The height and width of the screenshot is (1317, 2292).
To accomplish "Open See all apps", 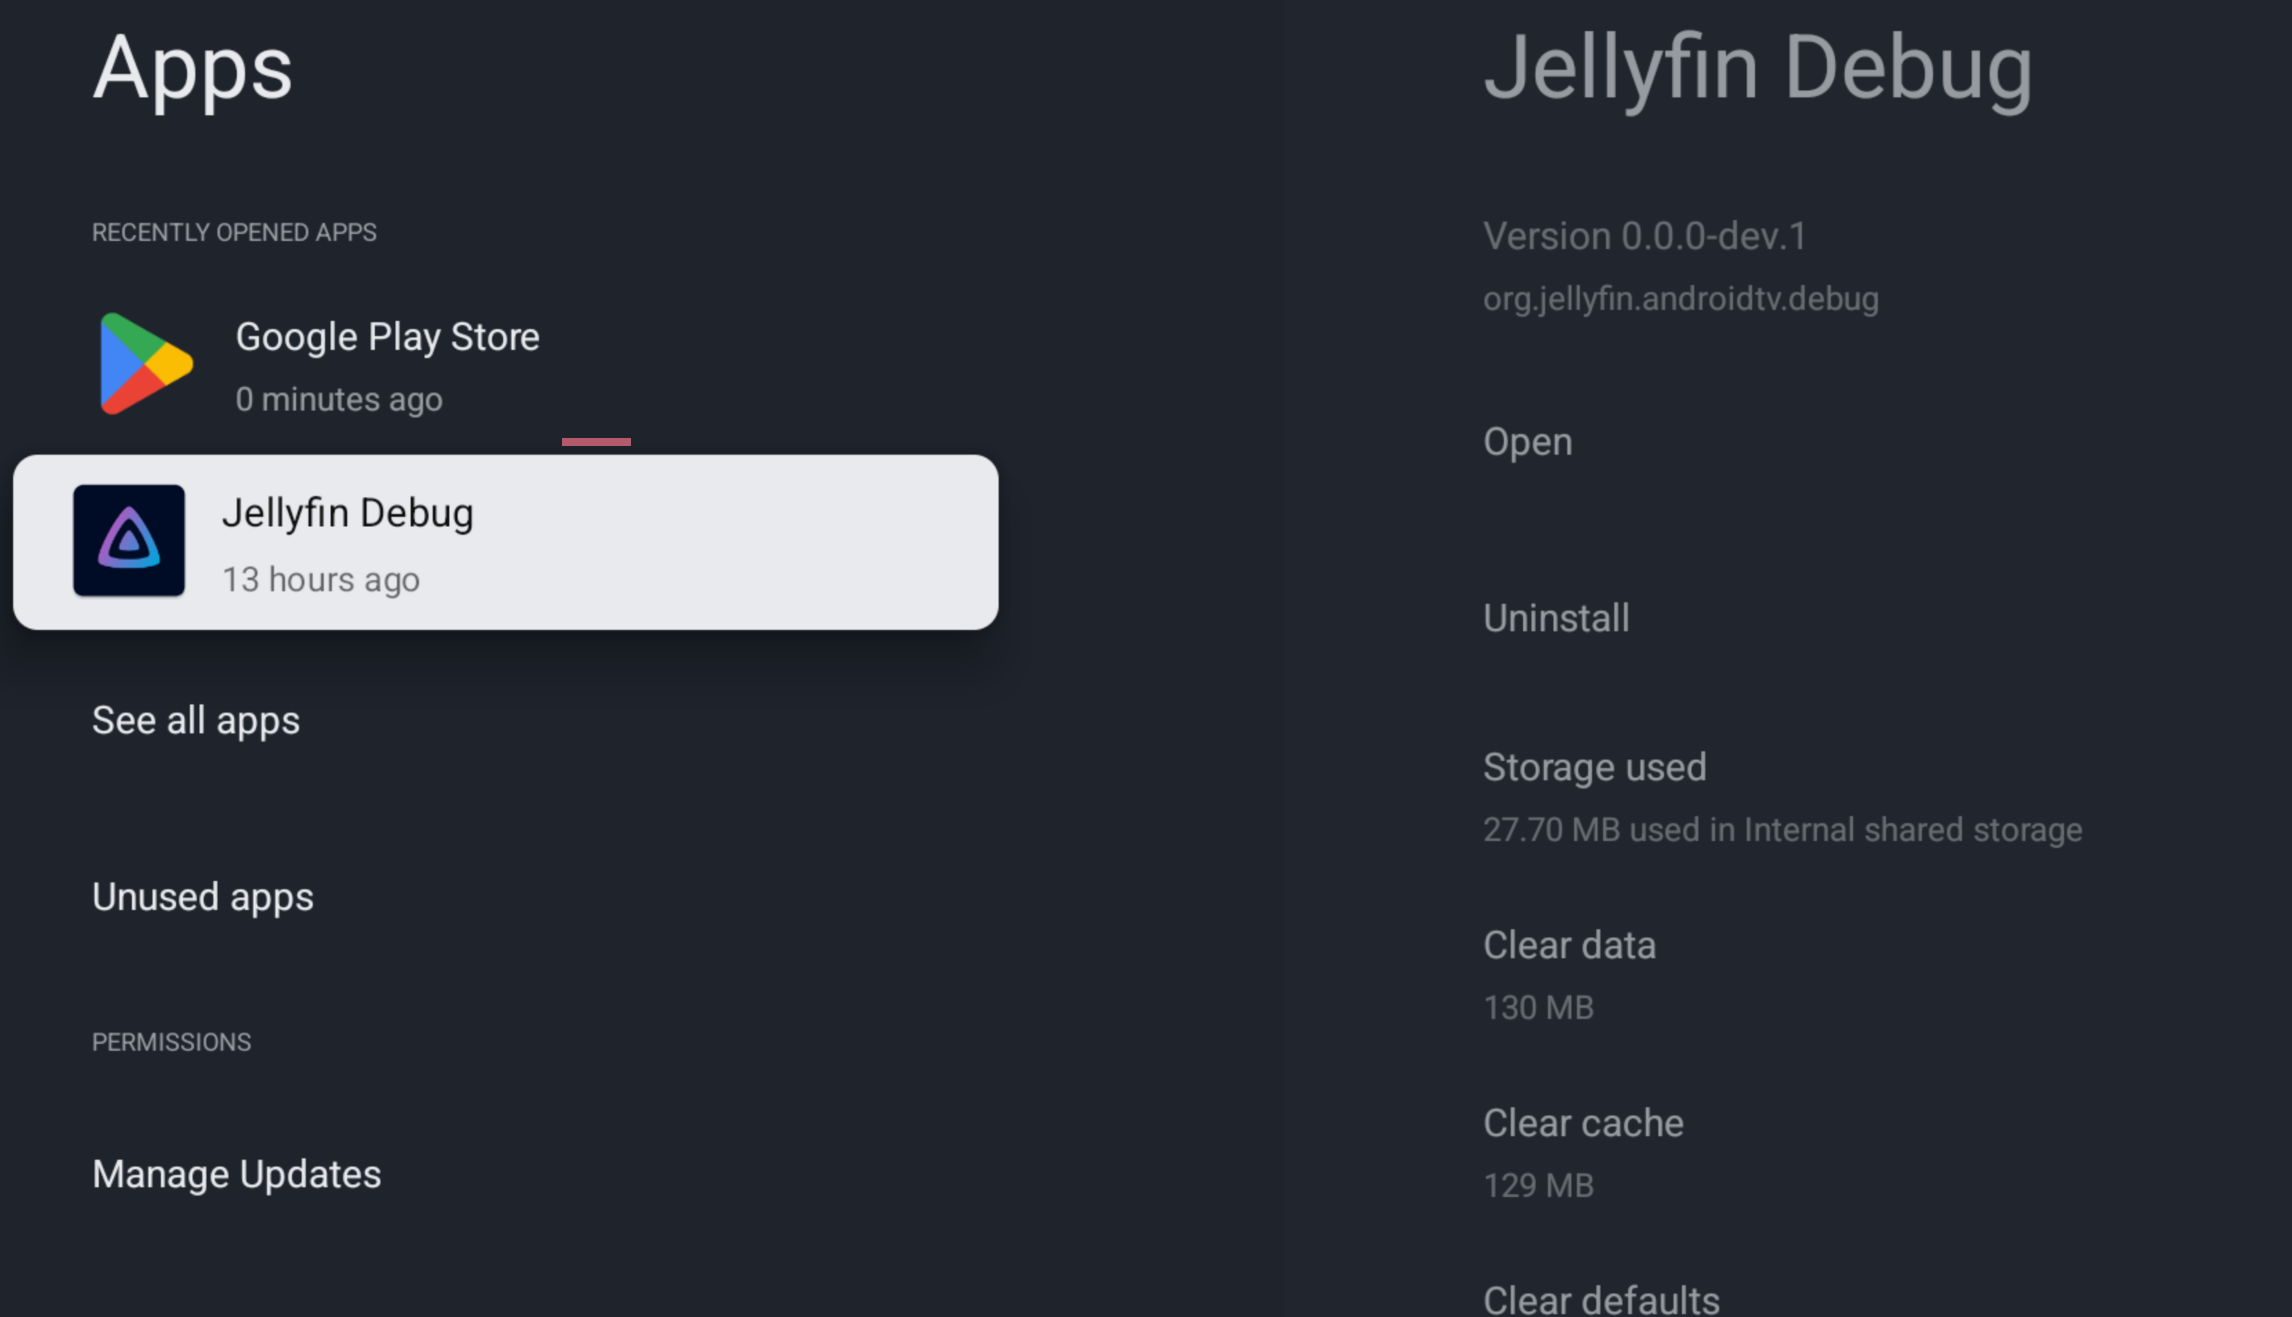I will pos(196,720).
